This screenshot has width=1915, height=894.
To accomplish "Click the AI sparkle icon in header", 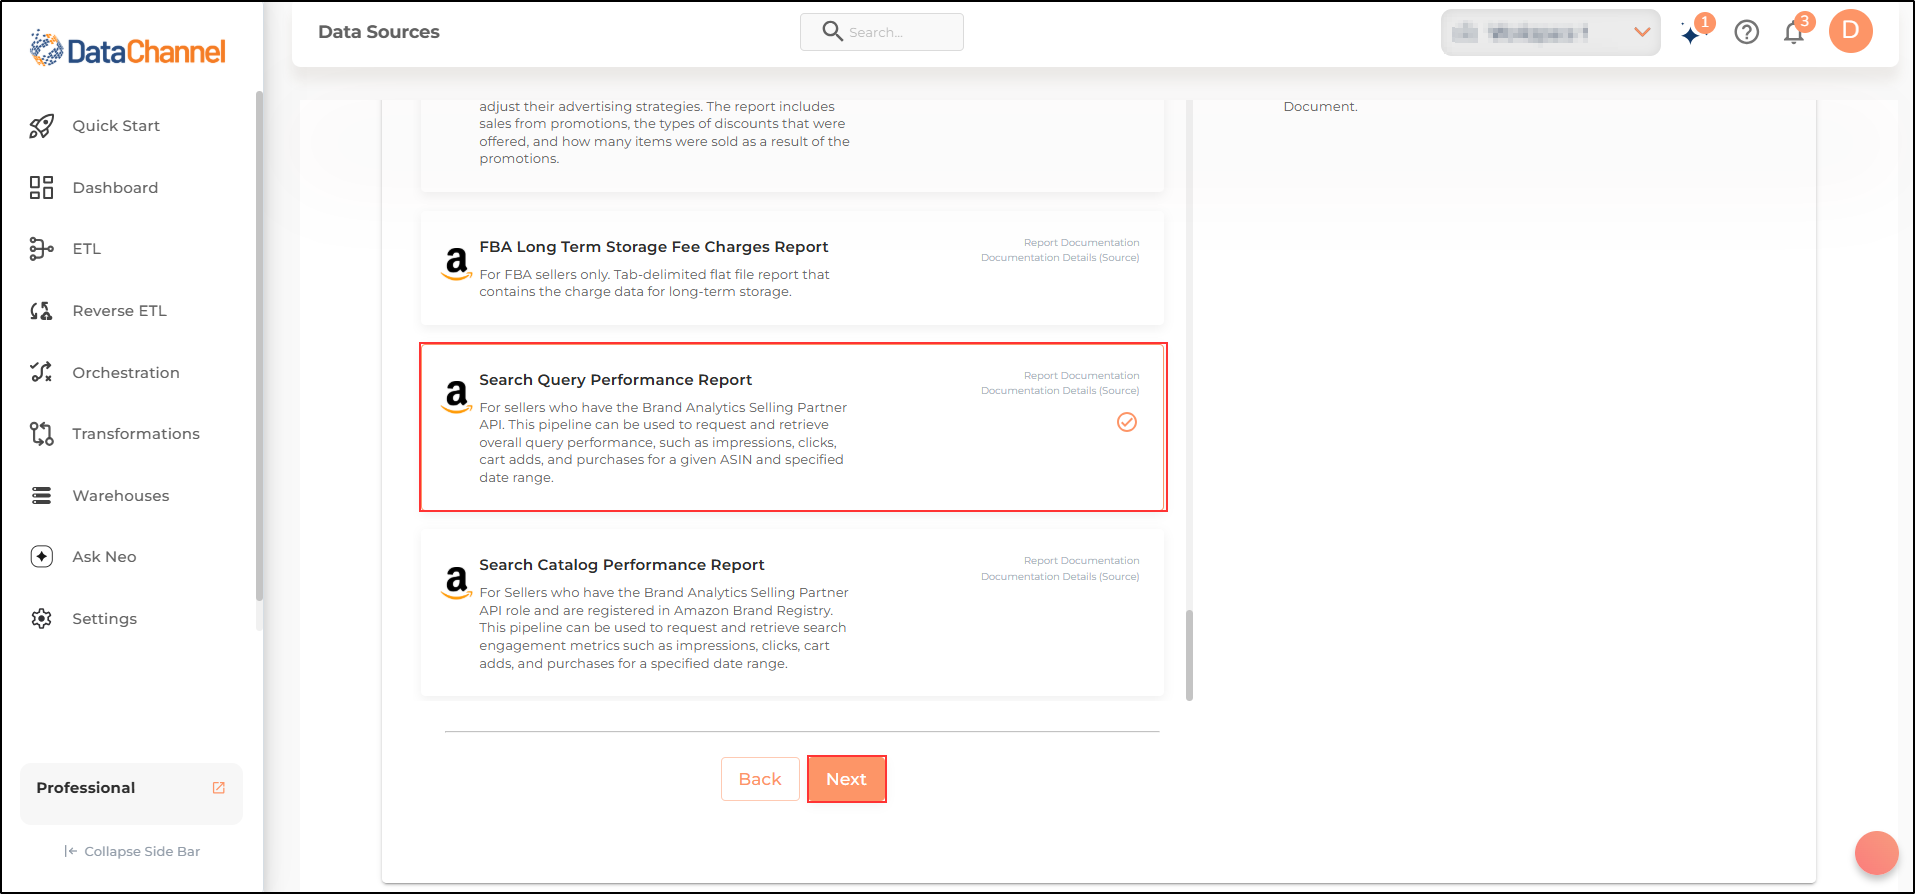I will coord(1691,34).
